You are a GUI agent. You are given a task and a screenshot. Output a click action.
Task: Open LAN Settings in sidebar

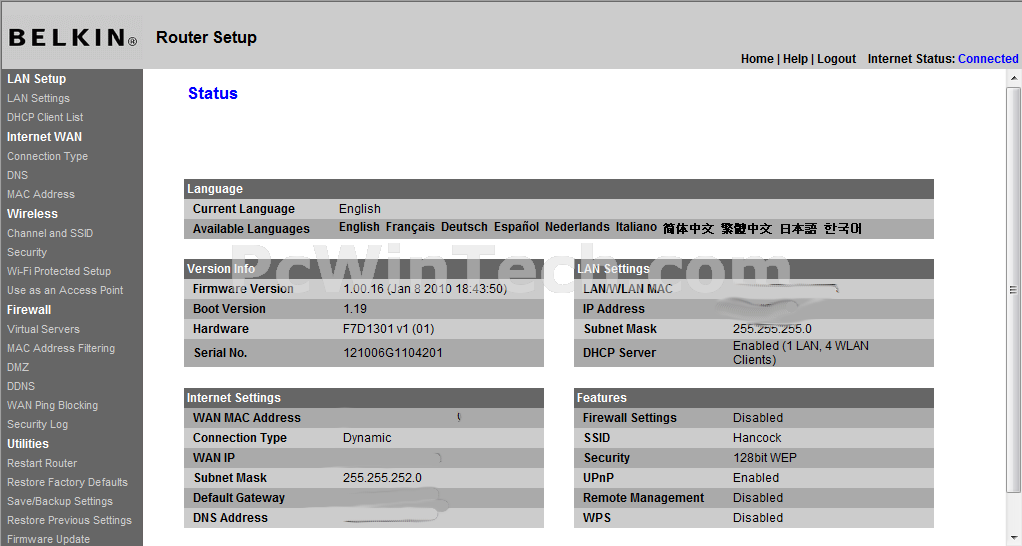tap(38, 98)
